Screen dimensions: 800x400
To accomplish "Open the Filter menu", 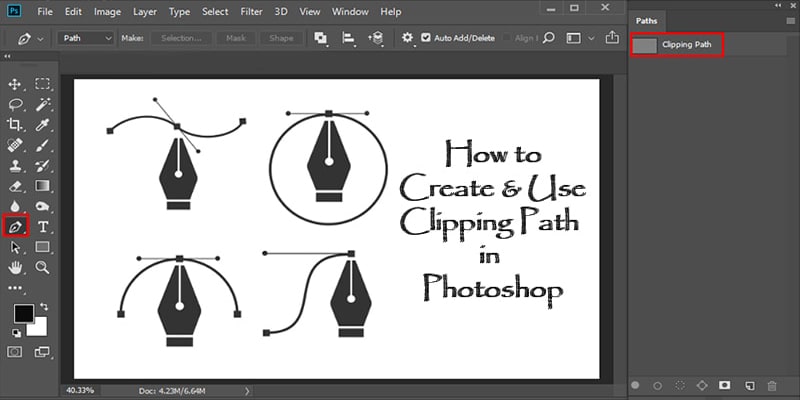I will [x=251, y=11].
